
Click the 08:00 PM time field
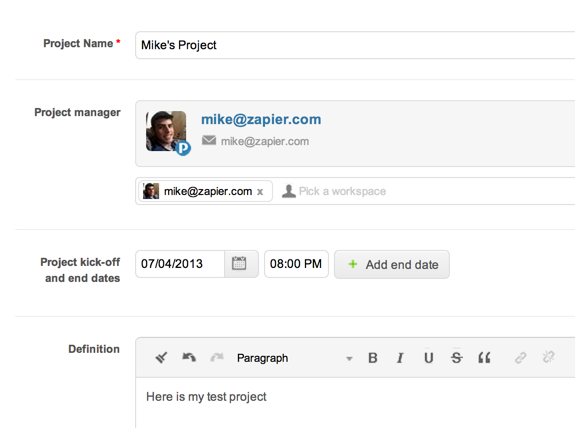click(x=296, y=264)
